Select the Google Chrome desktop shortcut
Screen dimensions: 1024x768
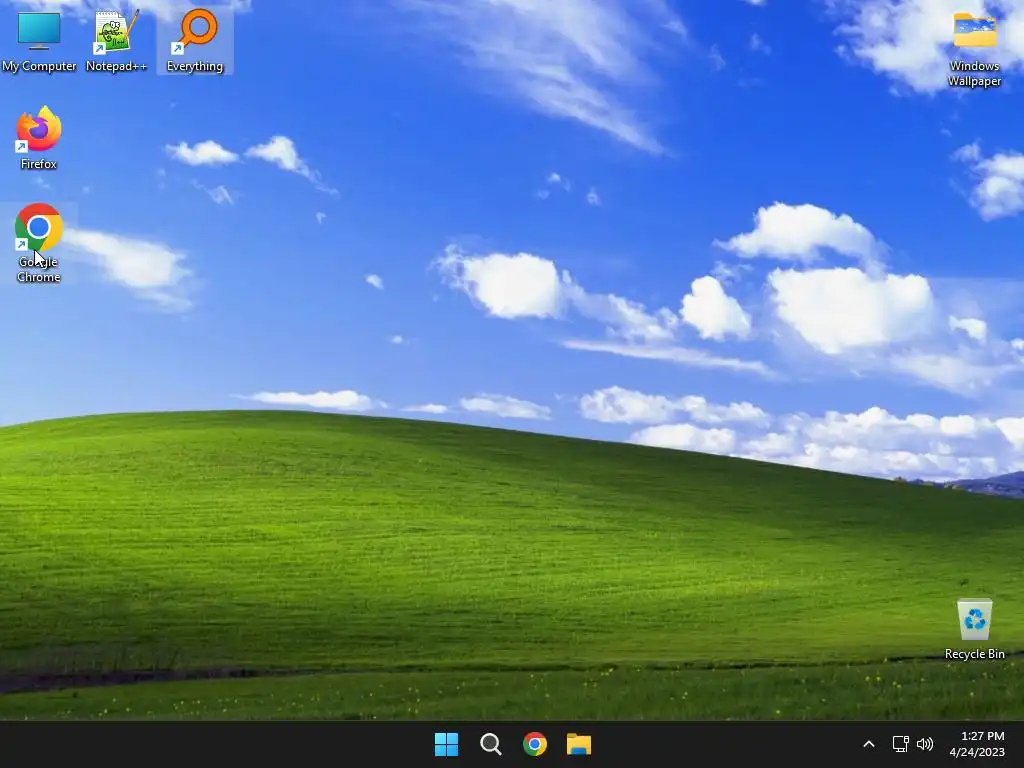click(x=39, y=243)
